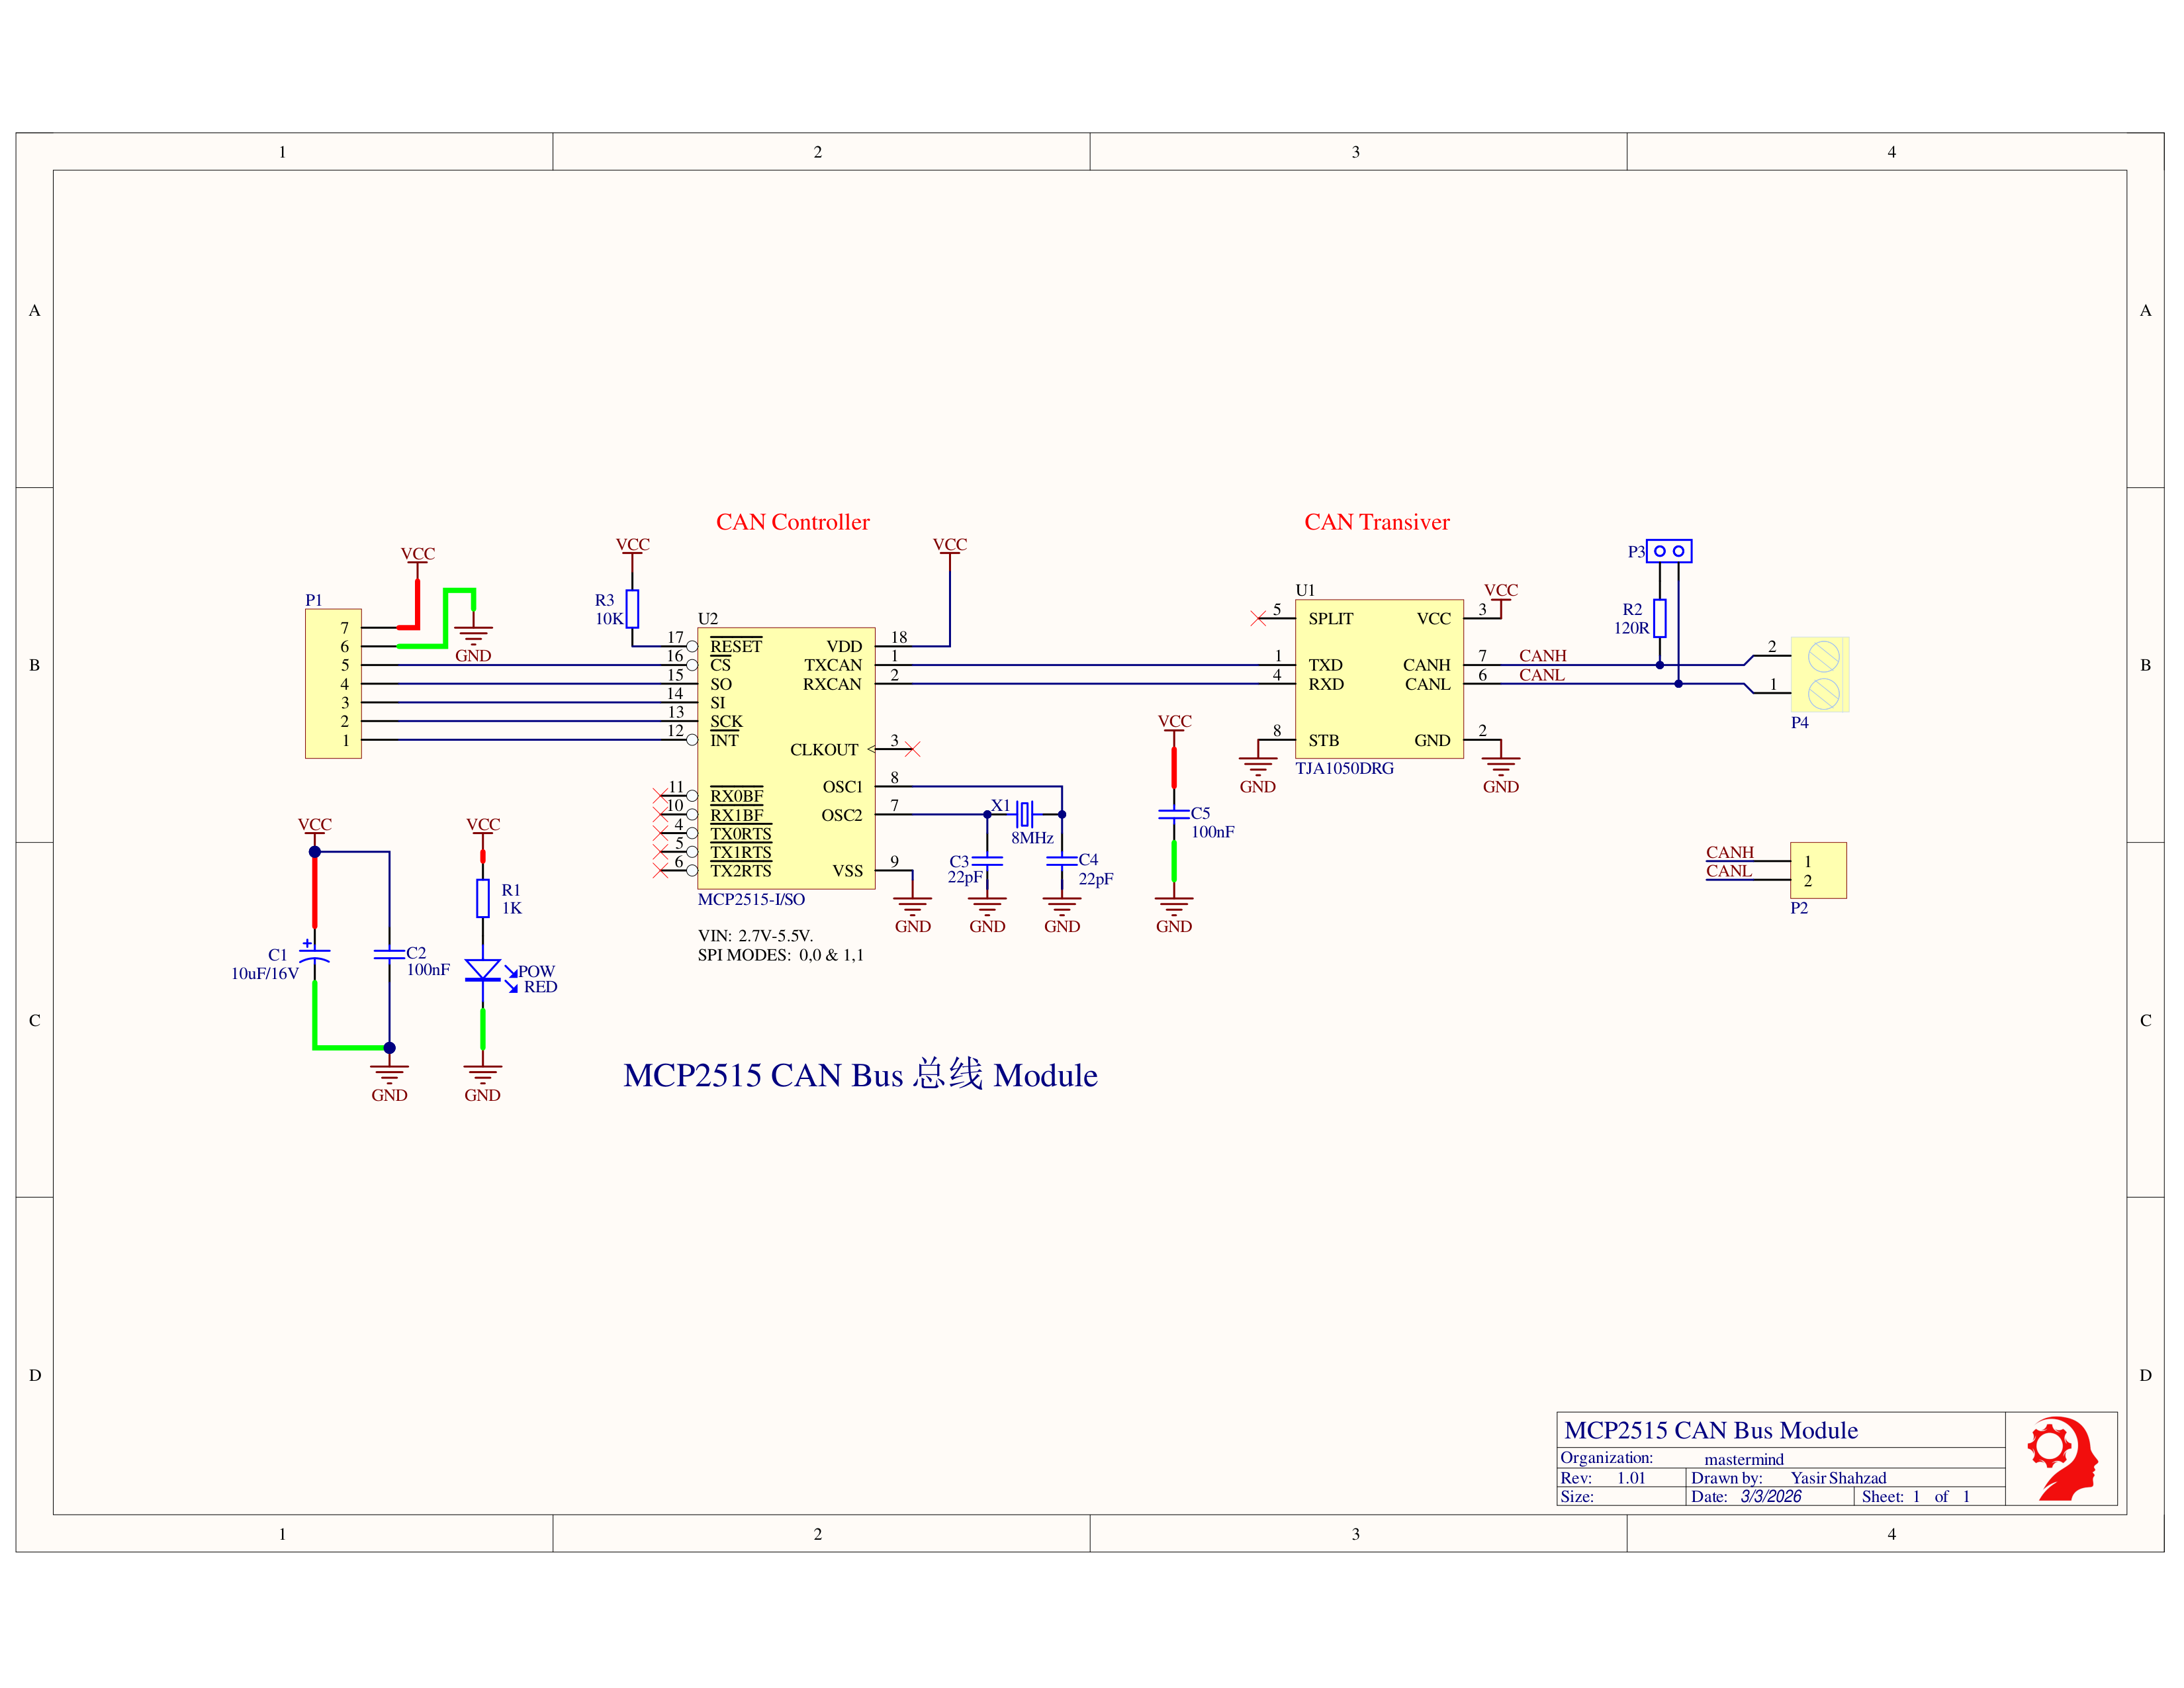Click the no-connect cross at CLKOUT

912,749
